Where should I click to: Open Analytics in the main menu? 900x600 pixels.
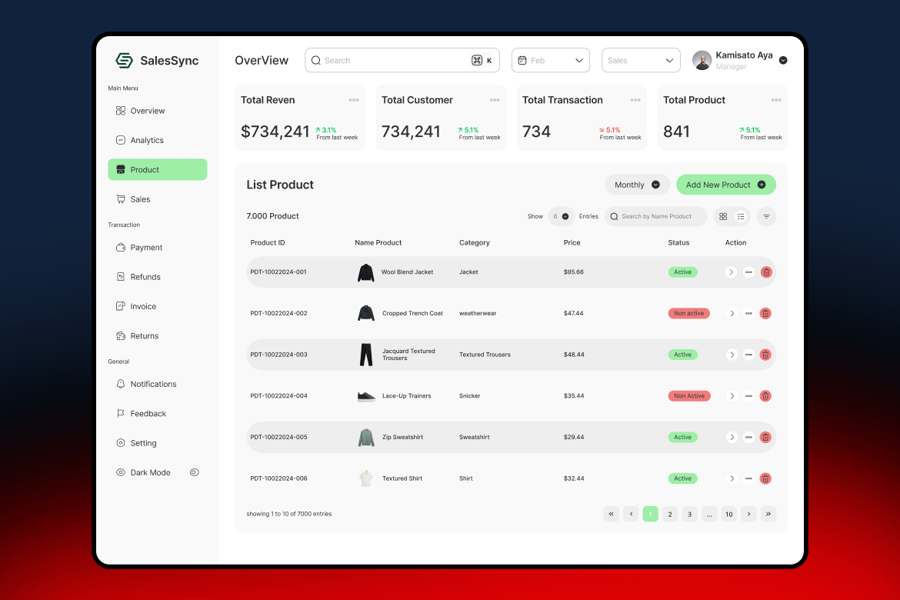[147, 140]
